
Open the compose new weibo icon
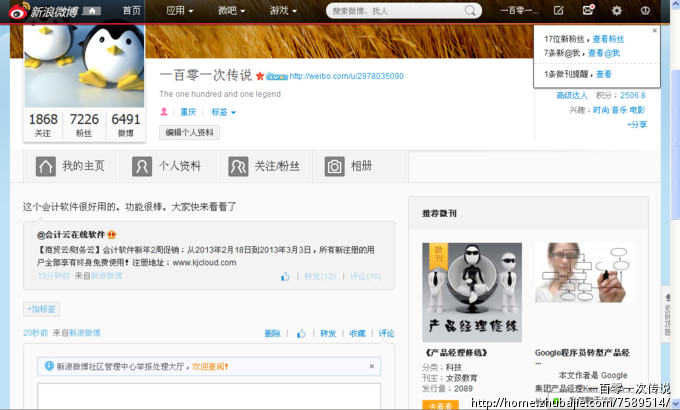[x=559, y=10]
